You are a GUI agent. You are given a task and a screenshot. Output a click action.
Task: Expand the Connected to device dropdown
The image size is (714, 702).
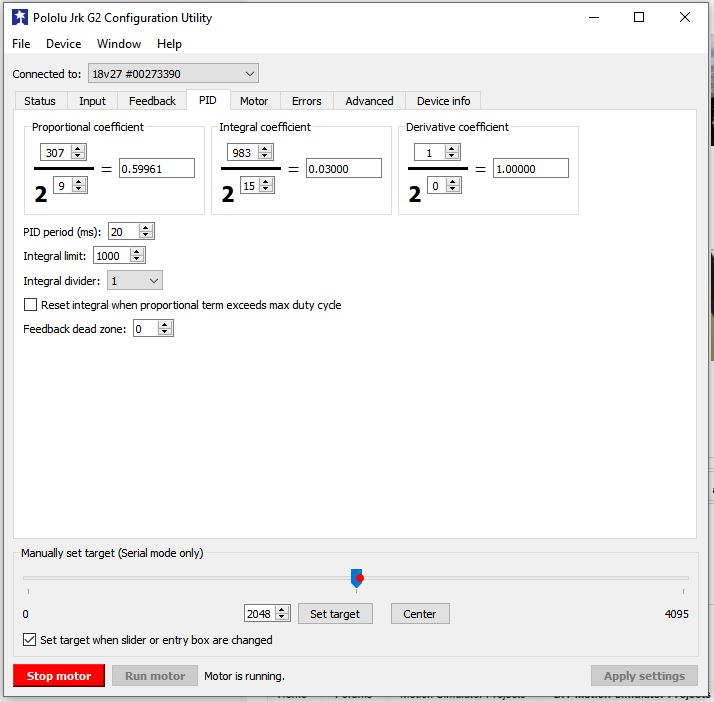click(x=173, y=73)
